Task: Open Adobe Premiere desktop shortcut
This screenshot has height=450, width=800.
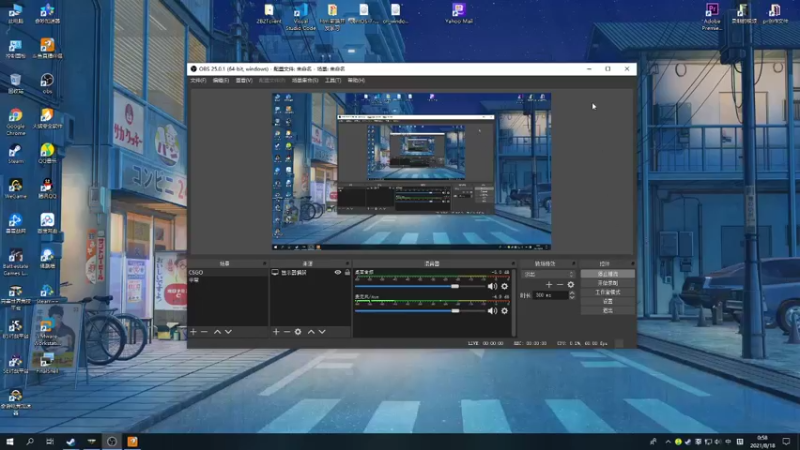Action: pyautogui.click(x=712, y=16)
